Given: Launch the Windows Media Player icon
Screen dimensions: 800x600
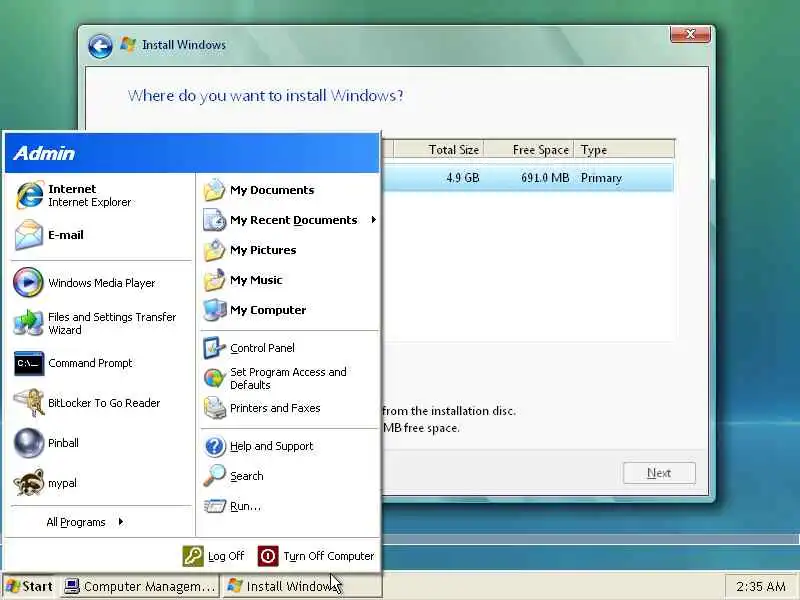Looking at the screenshot, I should point(28,282).
